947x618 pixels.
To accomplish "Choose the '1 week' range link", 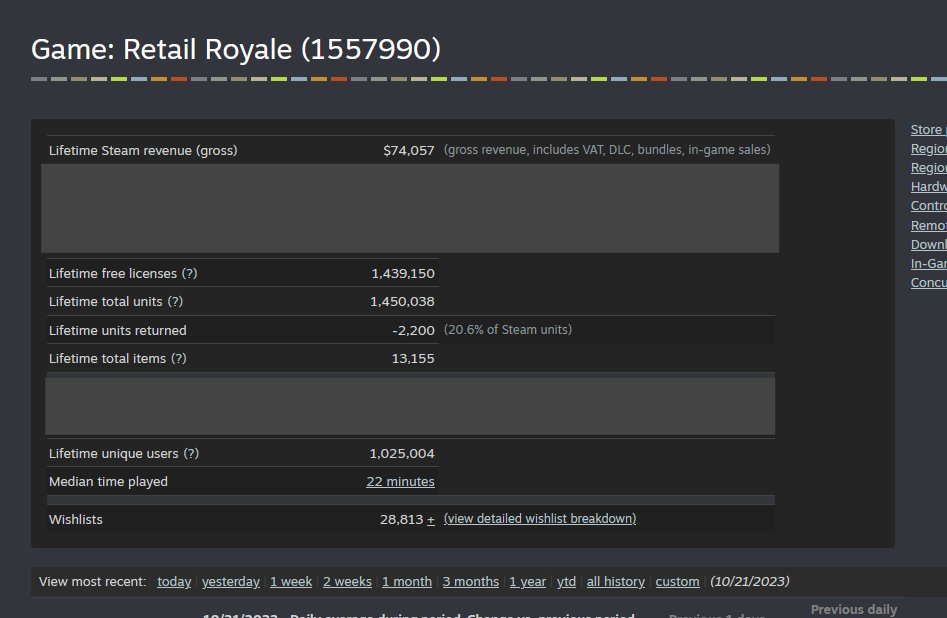I will point(291,581).
